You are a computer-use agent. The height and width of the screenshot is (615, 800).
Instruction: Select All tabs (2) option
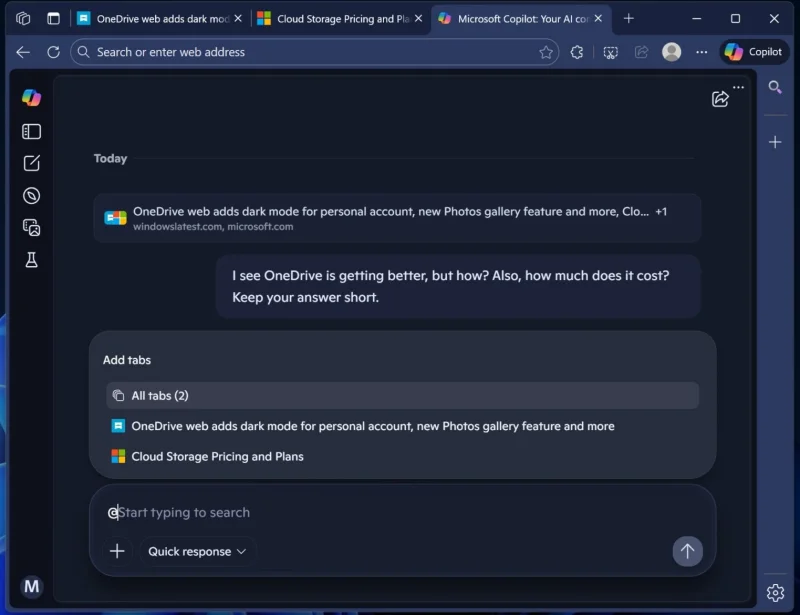coord(402,396)
